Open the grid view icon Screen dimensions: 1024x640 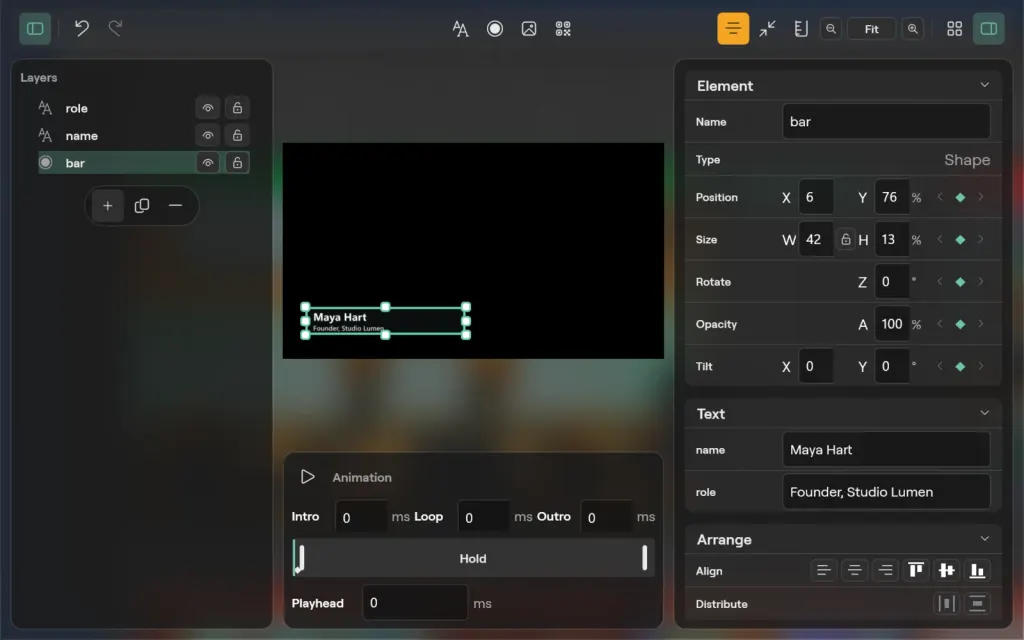click(x=954, y=29)
